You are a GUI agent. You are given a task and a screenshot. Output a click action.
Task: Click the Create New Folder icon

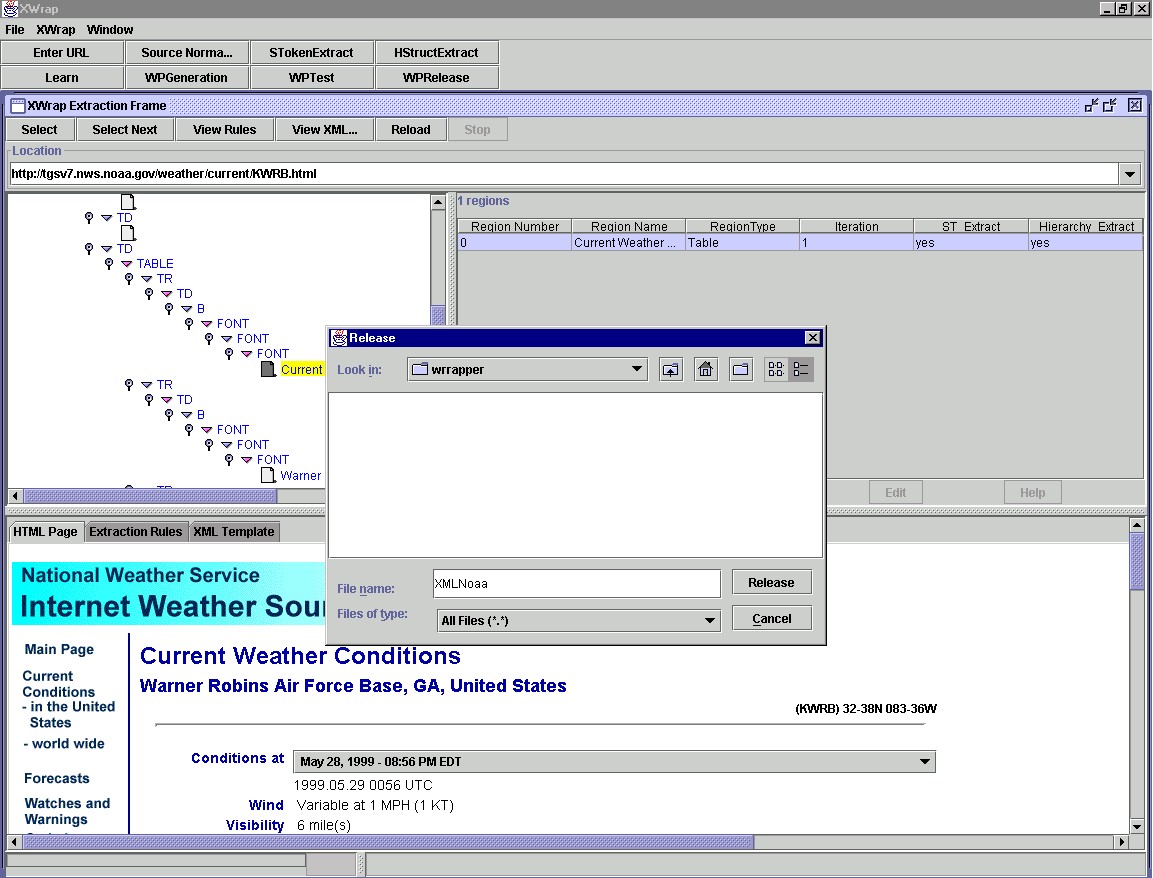pos(740,370)
